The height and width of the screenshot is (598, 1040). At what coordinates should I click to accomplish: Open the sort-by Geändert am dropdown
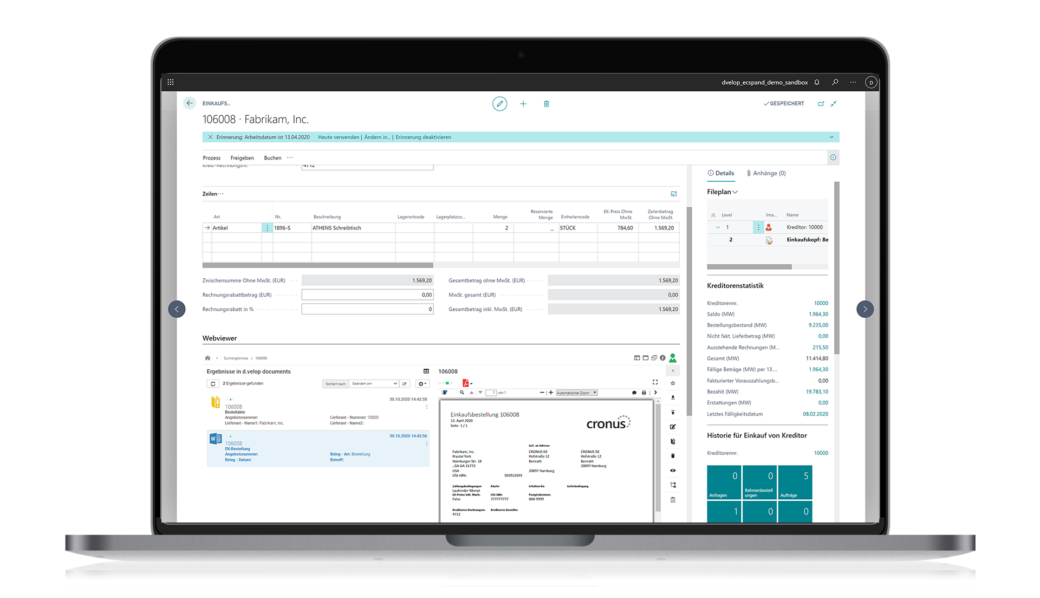[x=374, y=383]
